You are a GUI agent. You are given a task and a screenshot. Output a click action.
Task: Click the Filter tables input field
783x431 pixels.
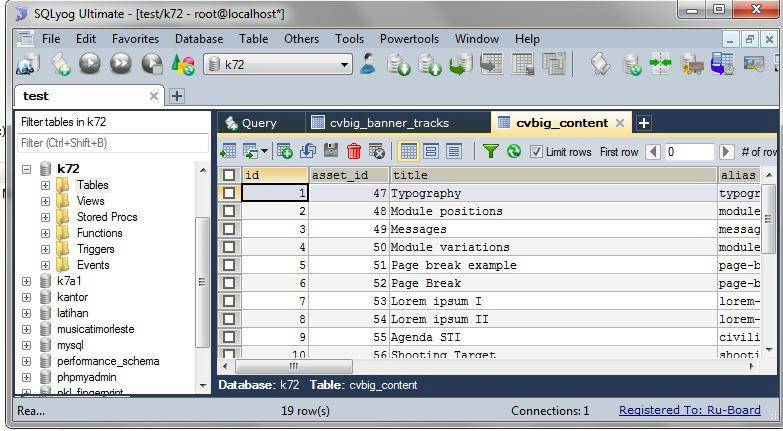113,143
